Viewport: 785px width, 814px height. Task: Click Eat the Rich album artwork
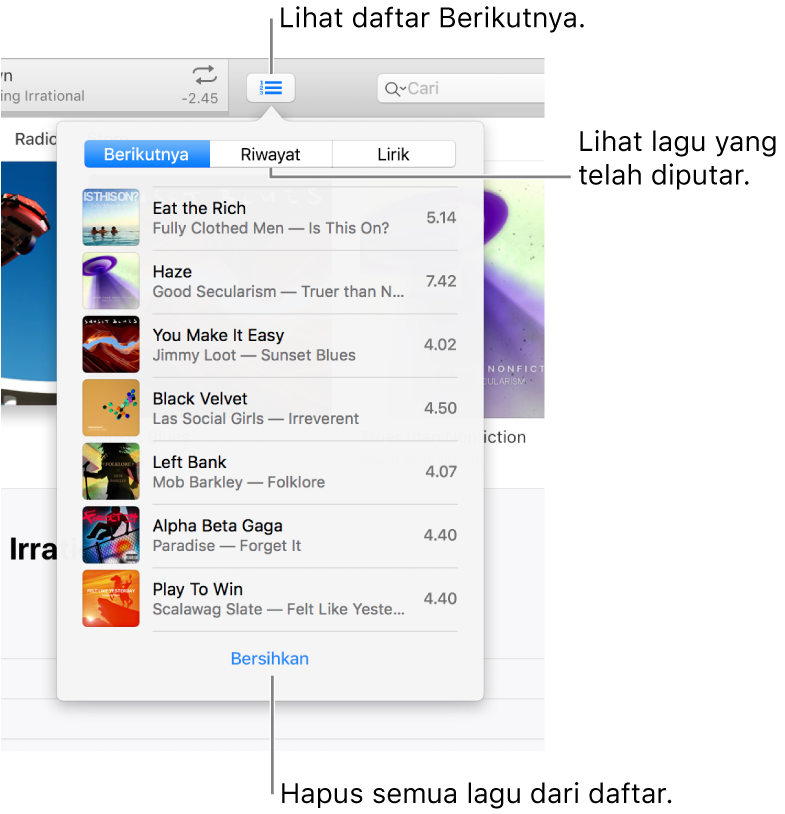pos(111,217)
